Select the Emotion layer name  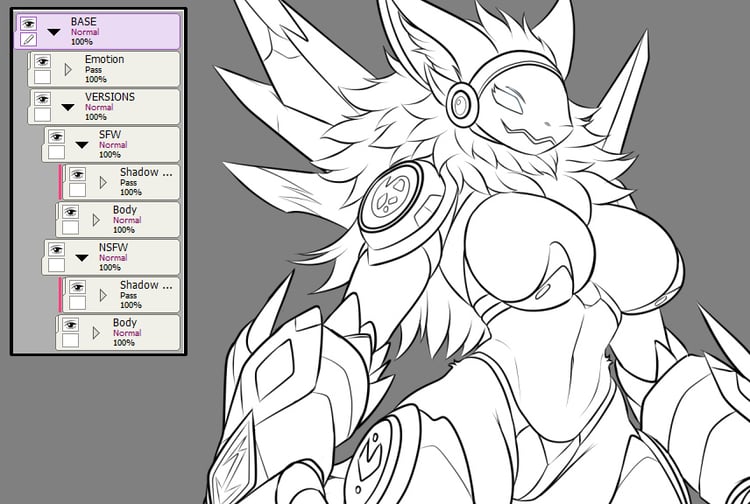[104, 59]
